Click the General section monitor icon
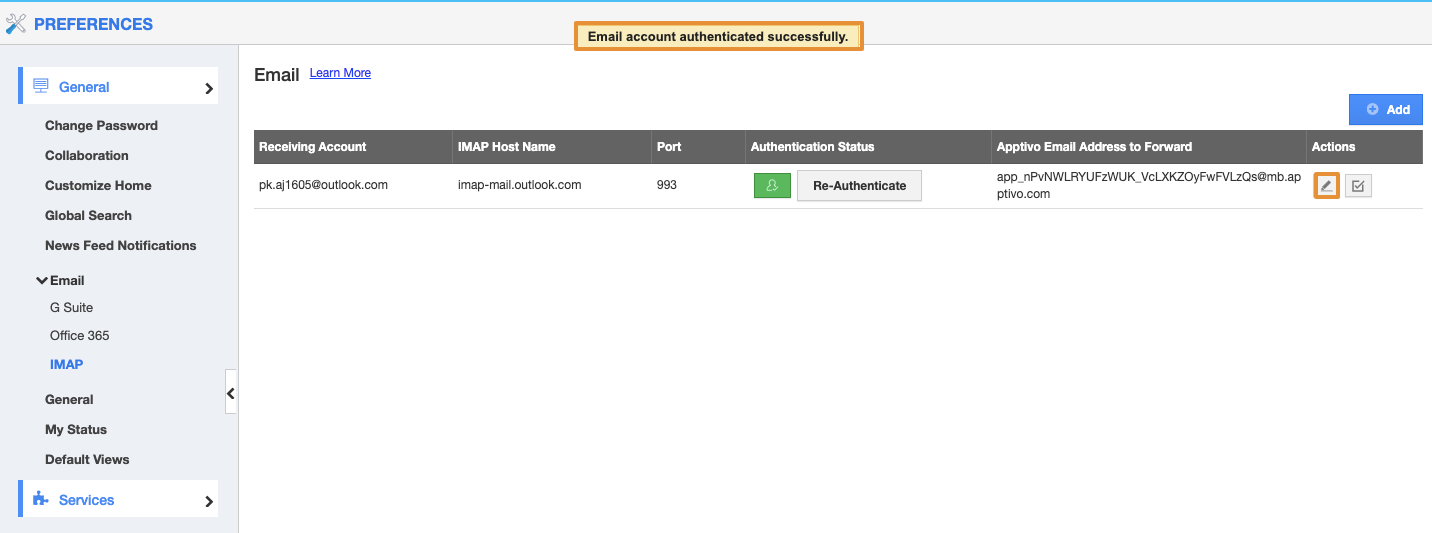The image size is (1432, 533). pyautogui.click(x=41, y=86)
